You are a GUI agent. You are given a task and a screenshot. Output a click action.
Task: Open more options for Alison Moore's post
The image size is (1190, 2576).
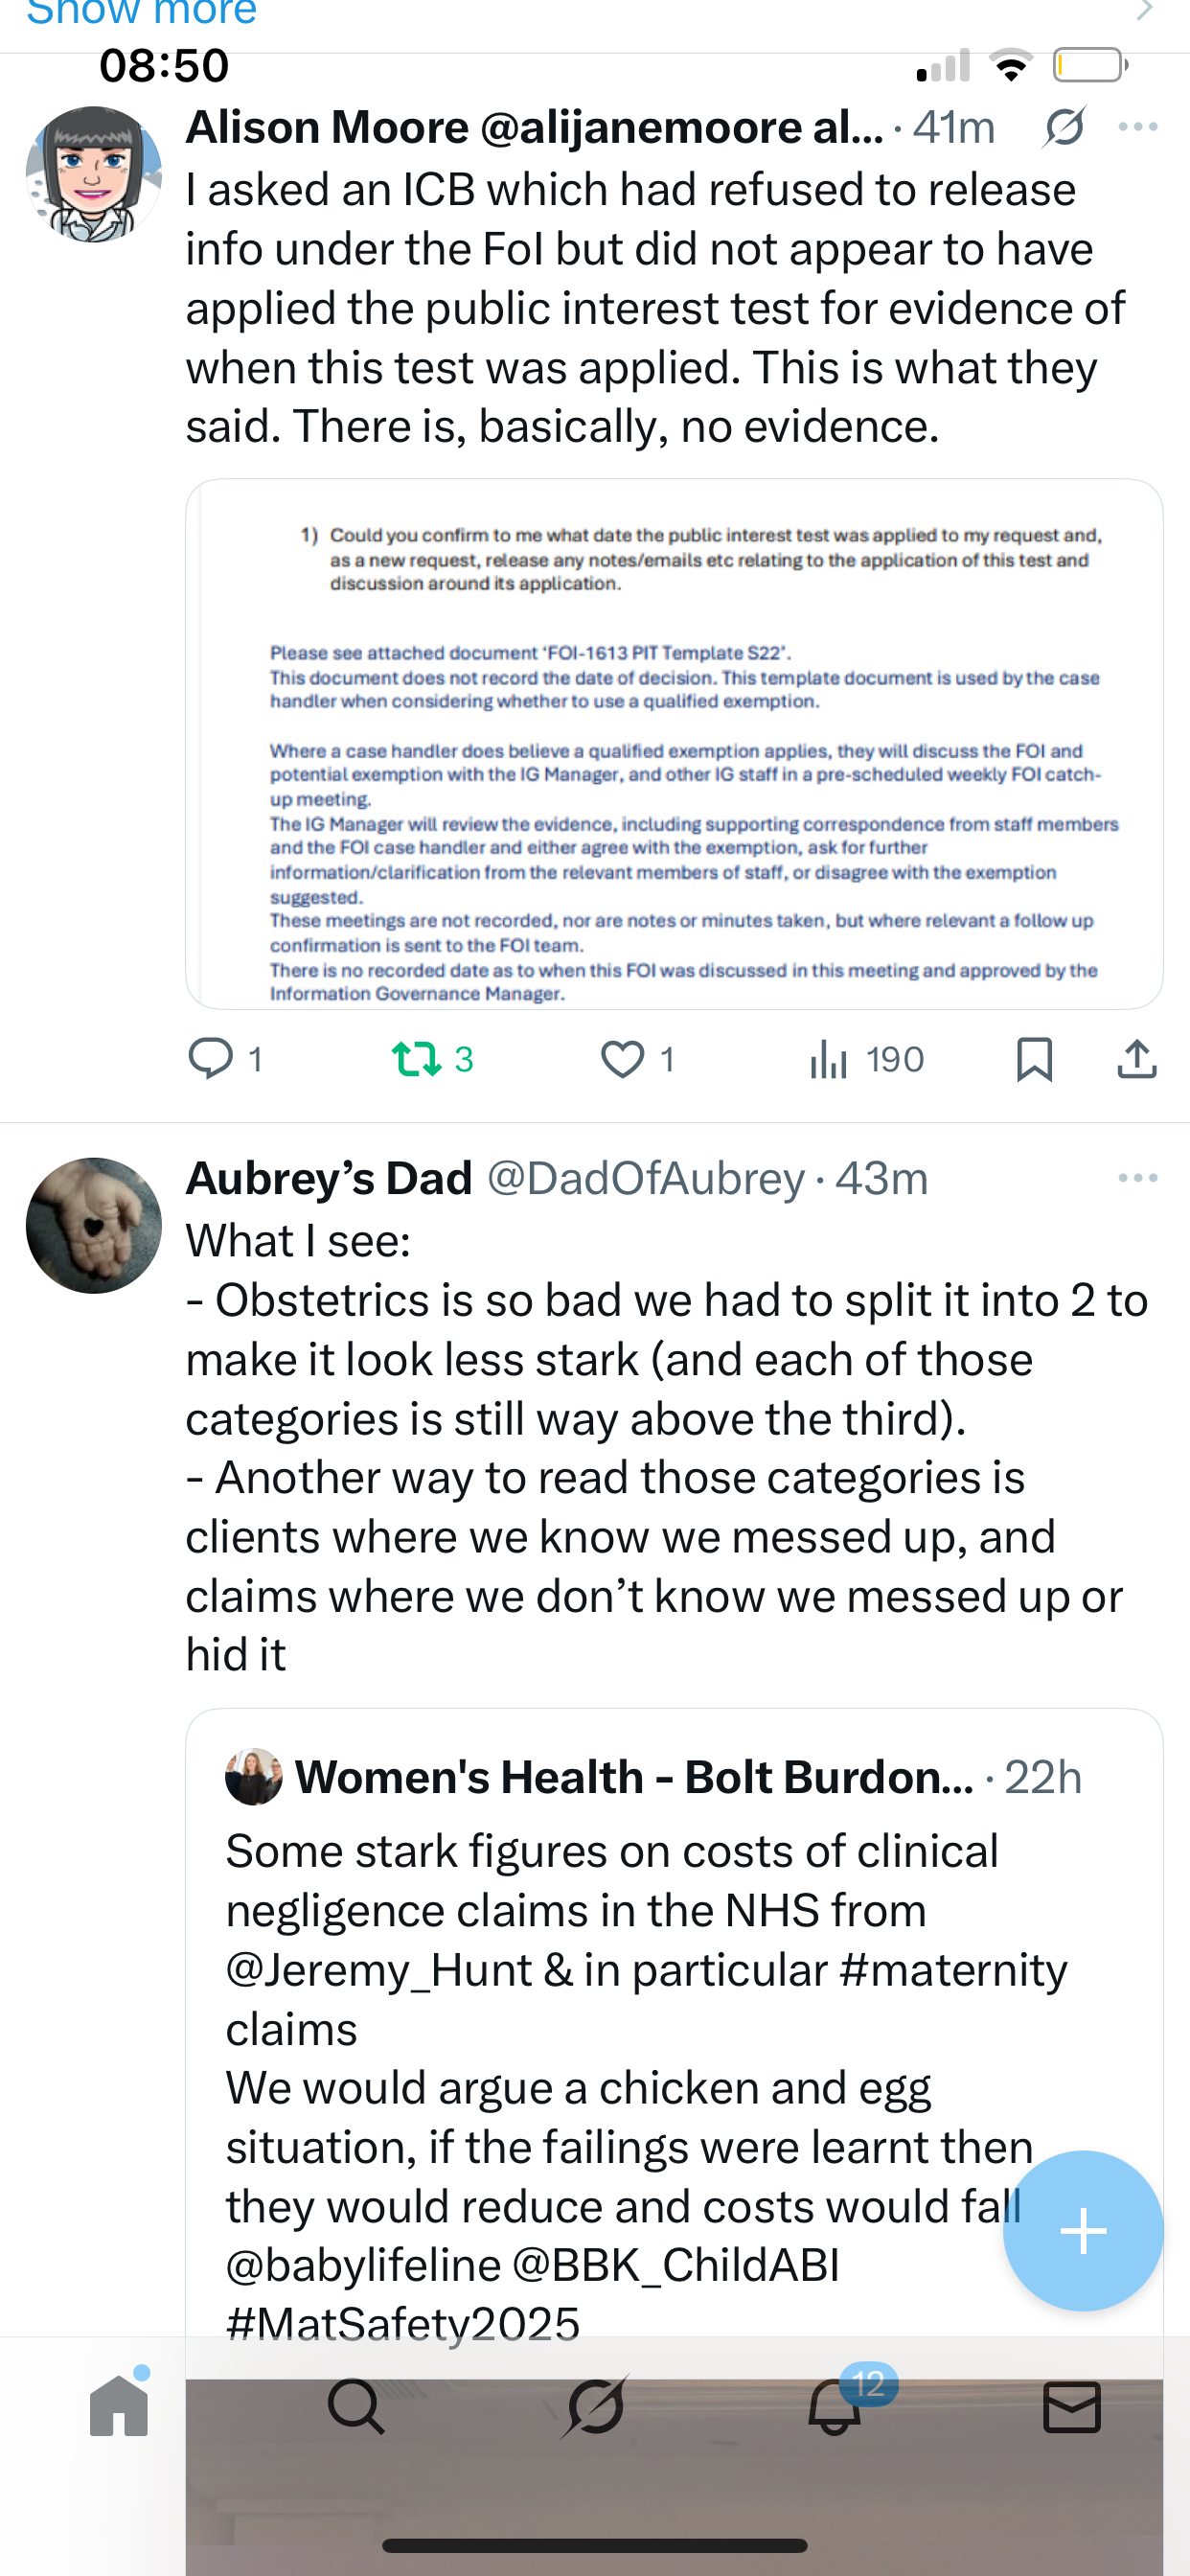(1138, 127)
